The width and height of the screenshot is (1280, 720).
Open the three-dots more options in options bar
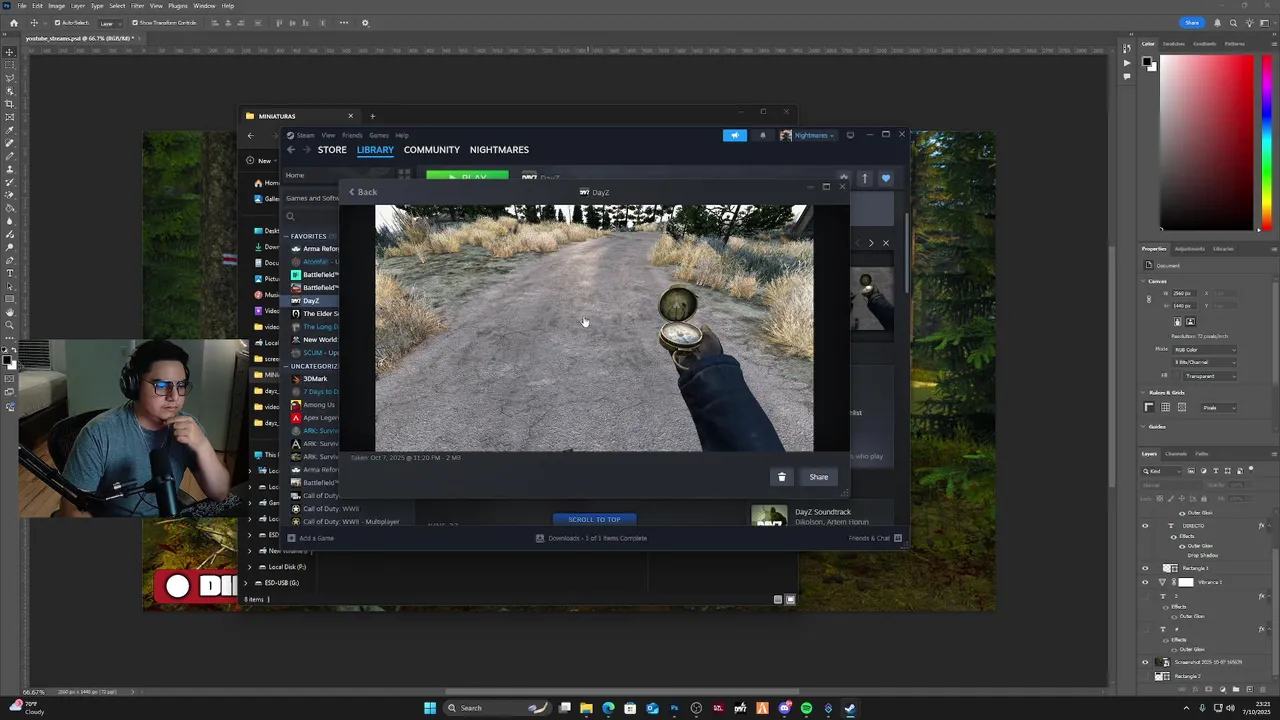coord(344,23)
